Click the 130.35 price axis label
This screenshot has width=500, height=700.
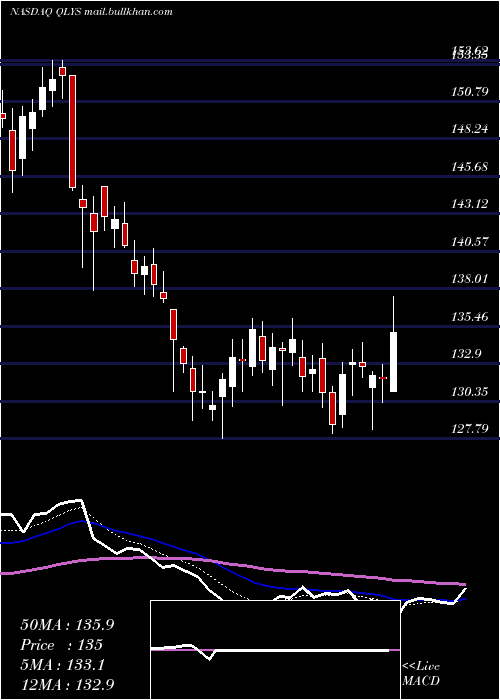[x=470, y=392]
